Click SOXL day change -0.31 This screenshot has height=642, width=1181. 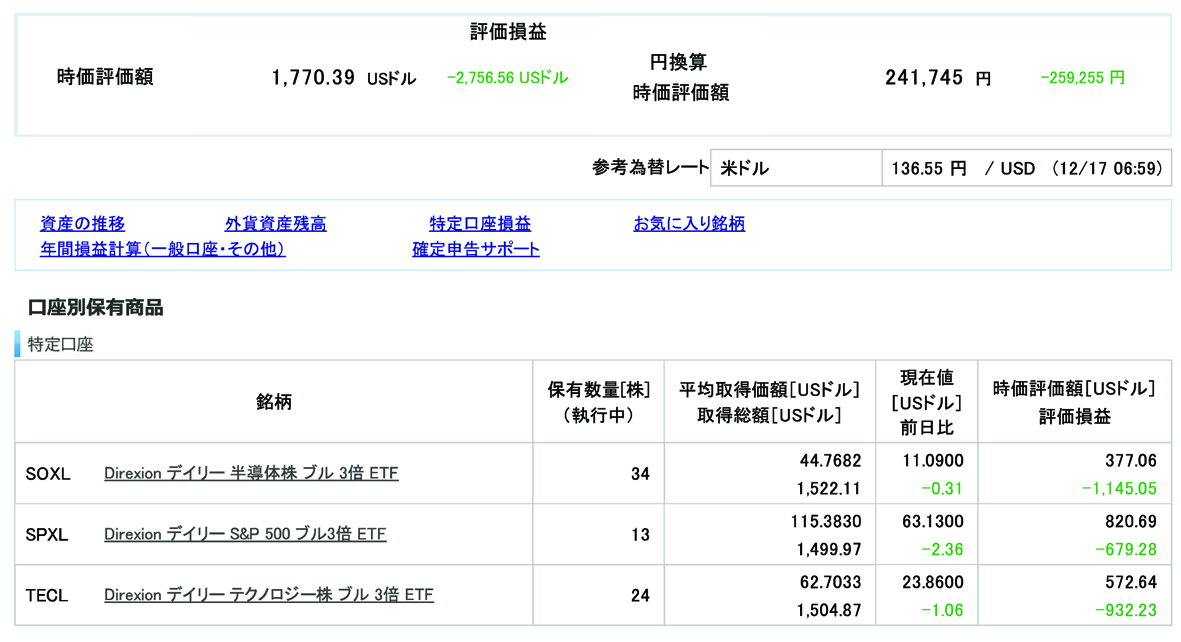[942, 489]
